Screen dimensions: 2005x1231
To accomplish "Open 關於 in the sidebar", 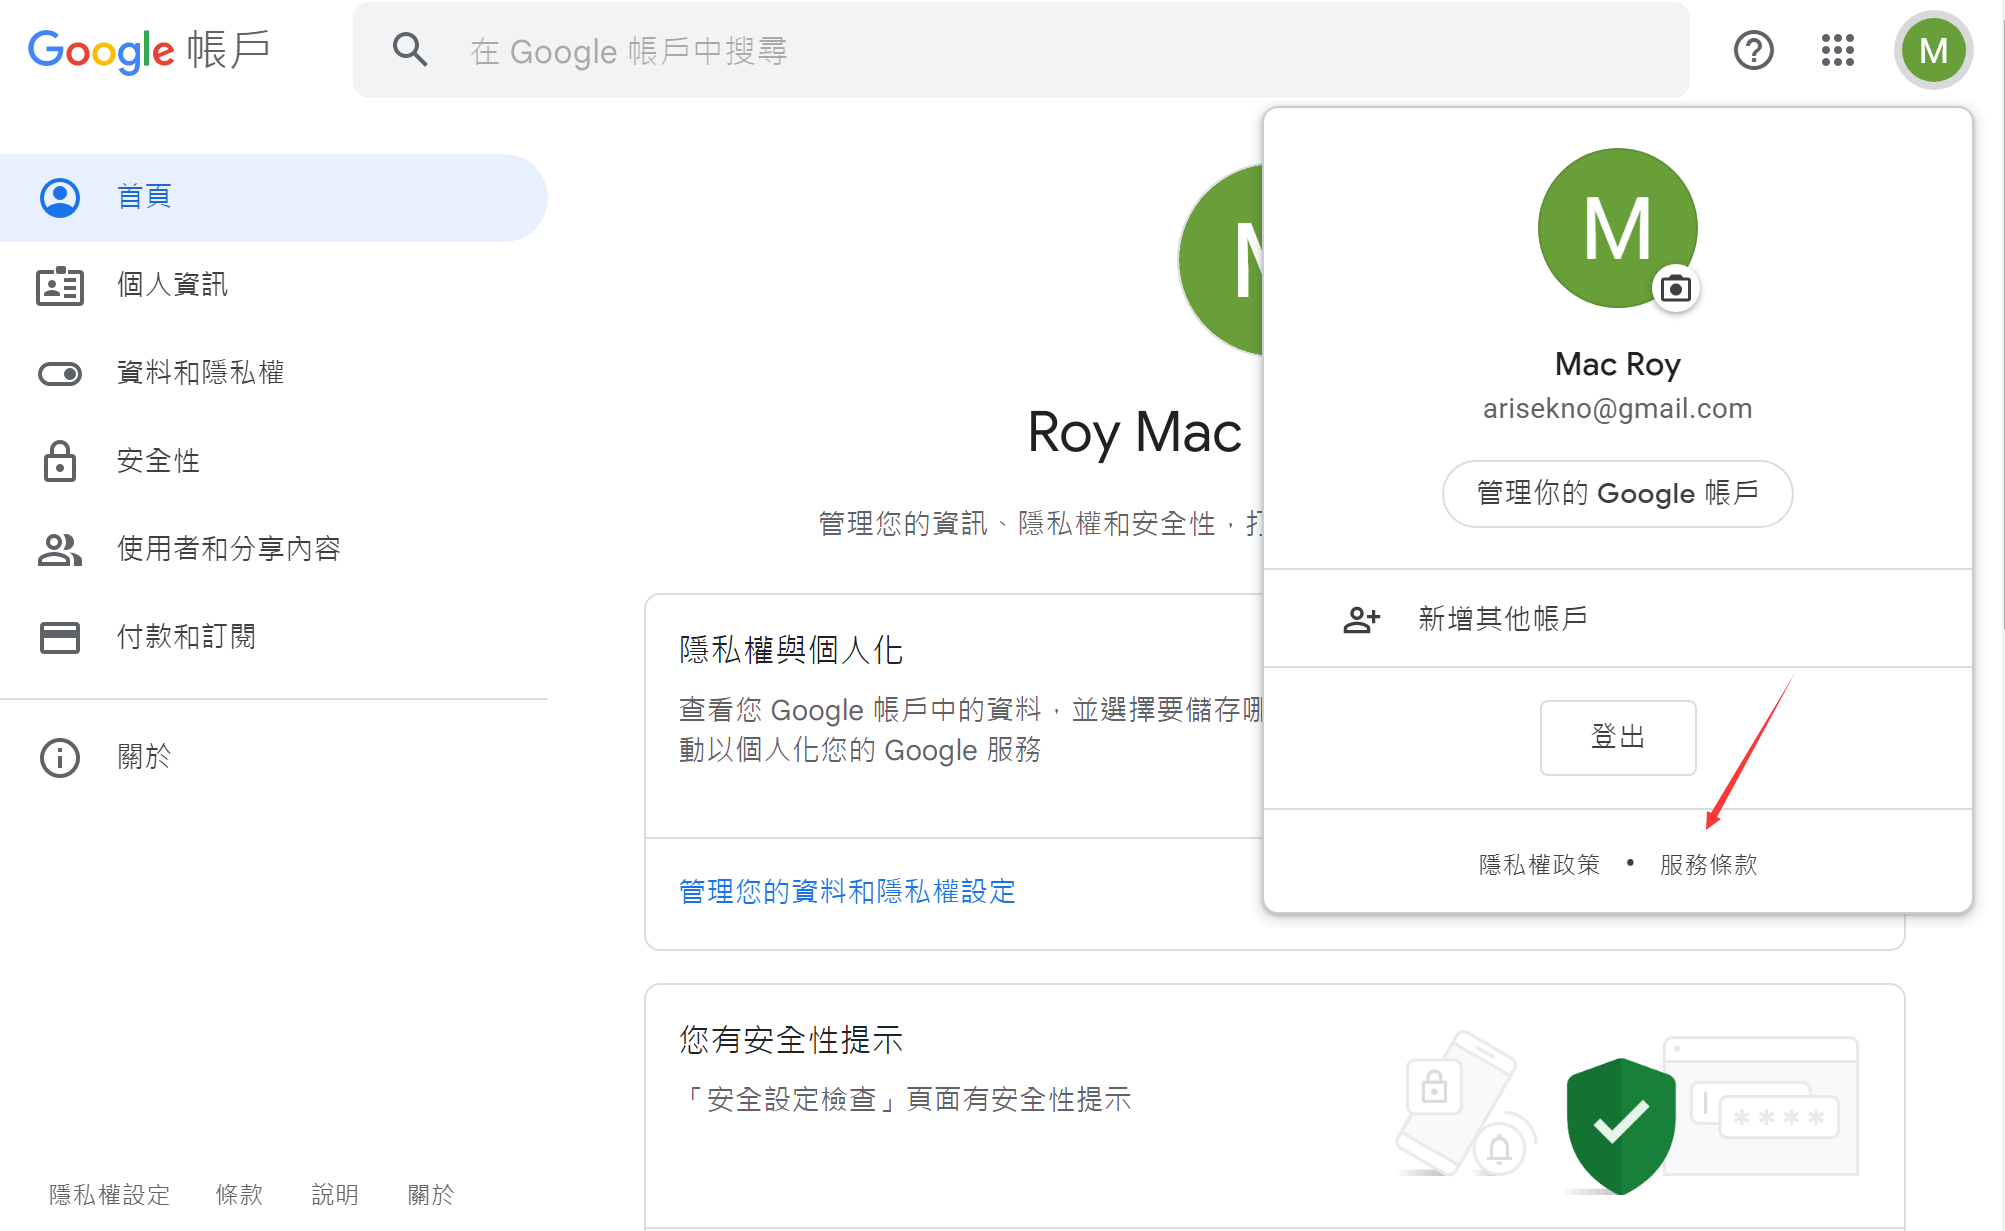I will point(273,757).
